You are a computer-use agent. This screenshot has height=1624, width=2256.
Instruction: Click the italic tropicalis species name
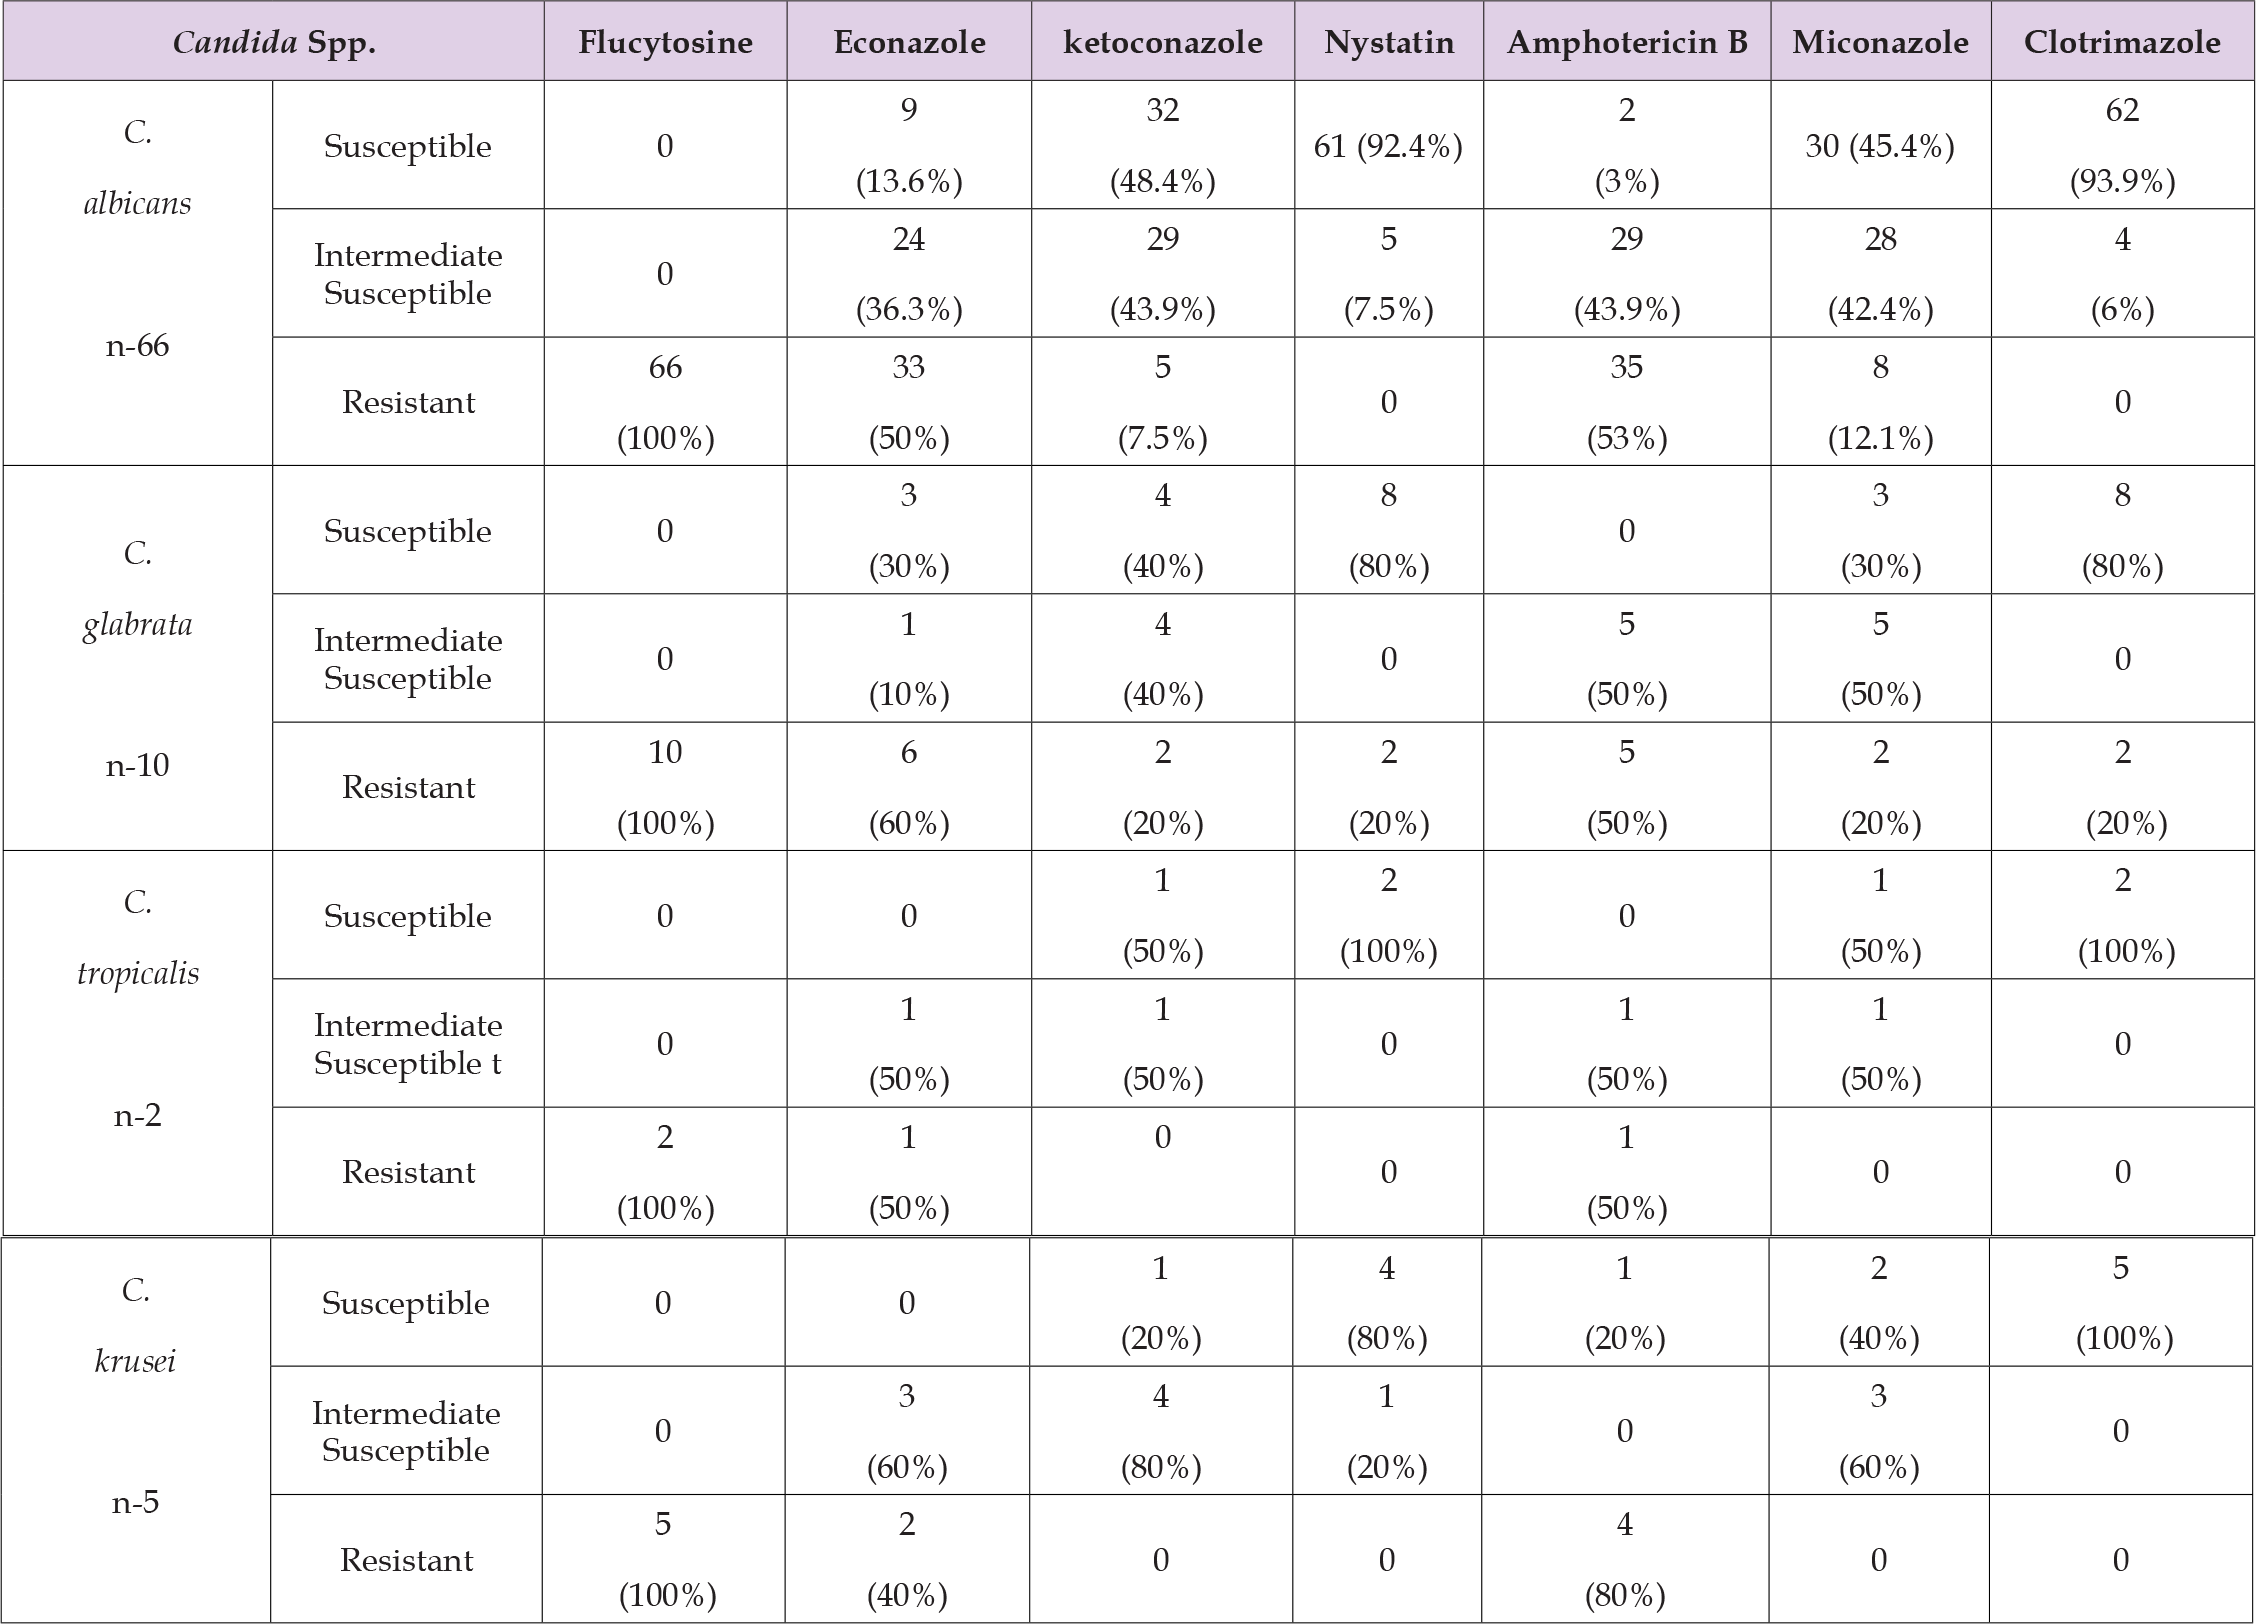pyautogui.click(x=138, y=973)
